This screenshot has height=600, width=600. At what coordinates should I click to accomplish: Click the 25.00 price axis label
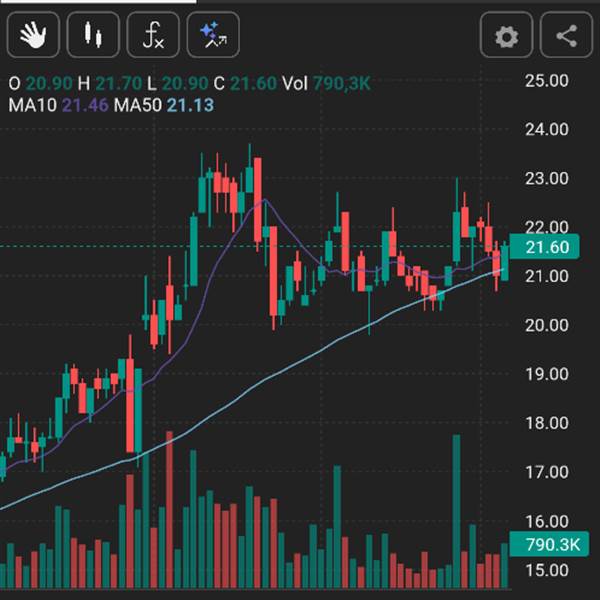pyautogui.click(x=547, y=81)
